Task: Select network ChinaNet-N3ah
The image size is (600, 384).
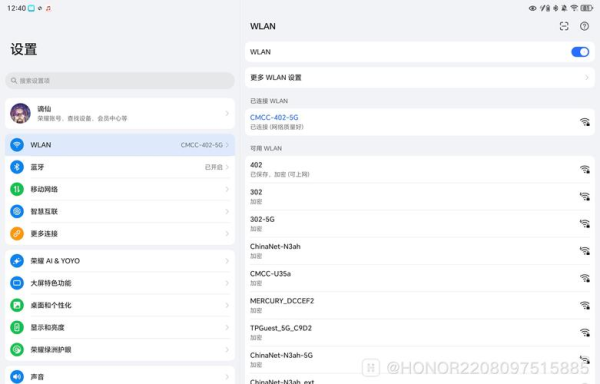Action: click(420, 251)
